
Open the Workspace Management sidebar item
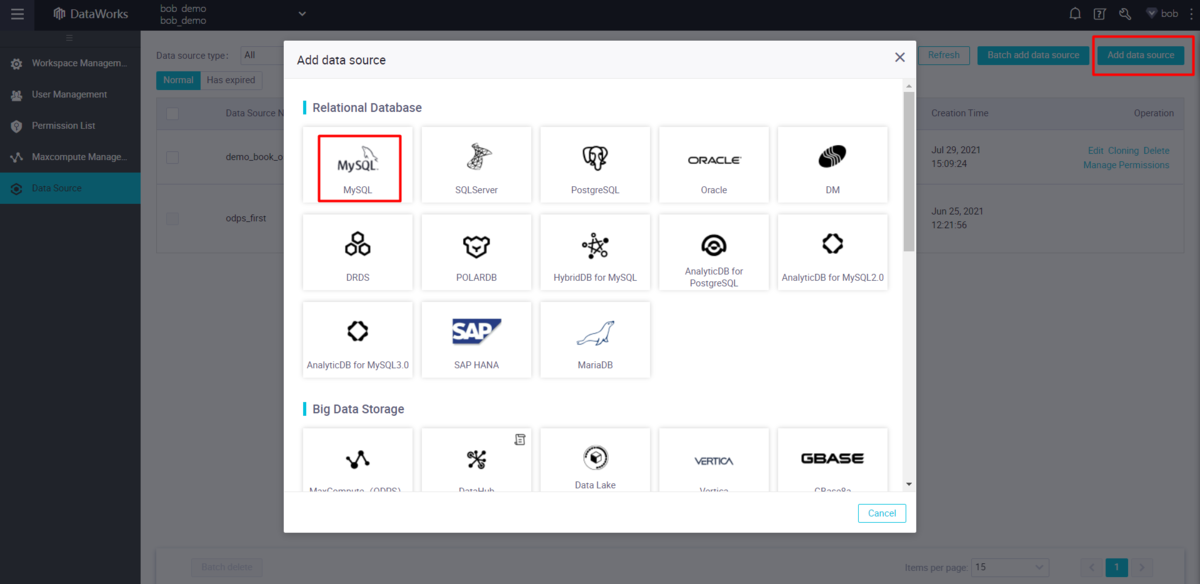coord(70,63)
